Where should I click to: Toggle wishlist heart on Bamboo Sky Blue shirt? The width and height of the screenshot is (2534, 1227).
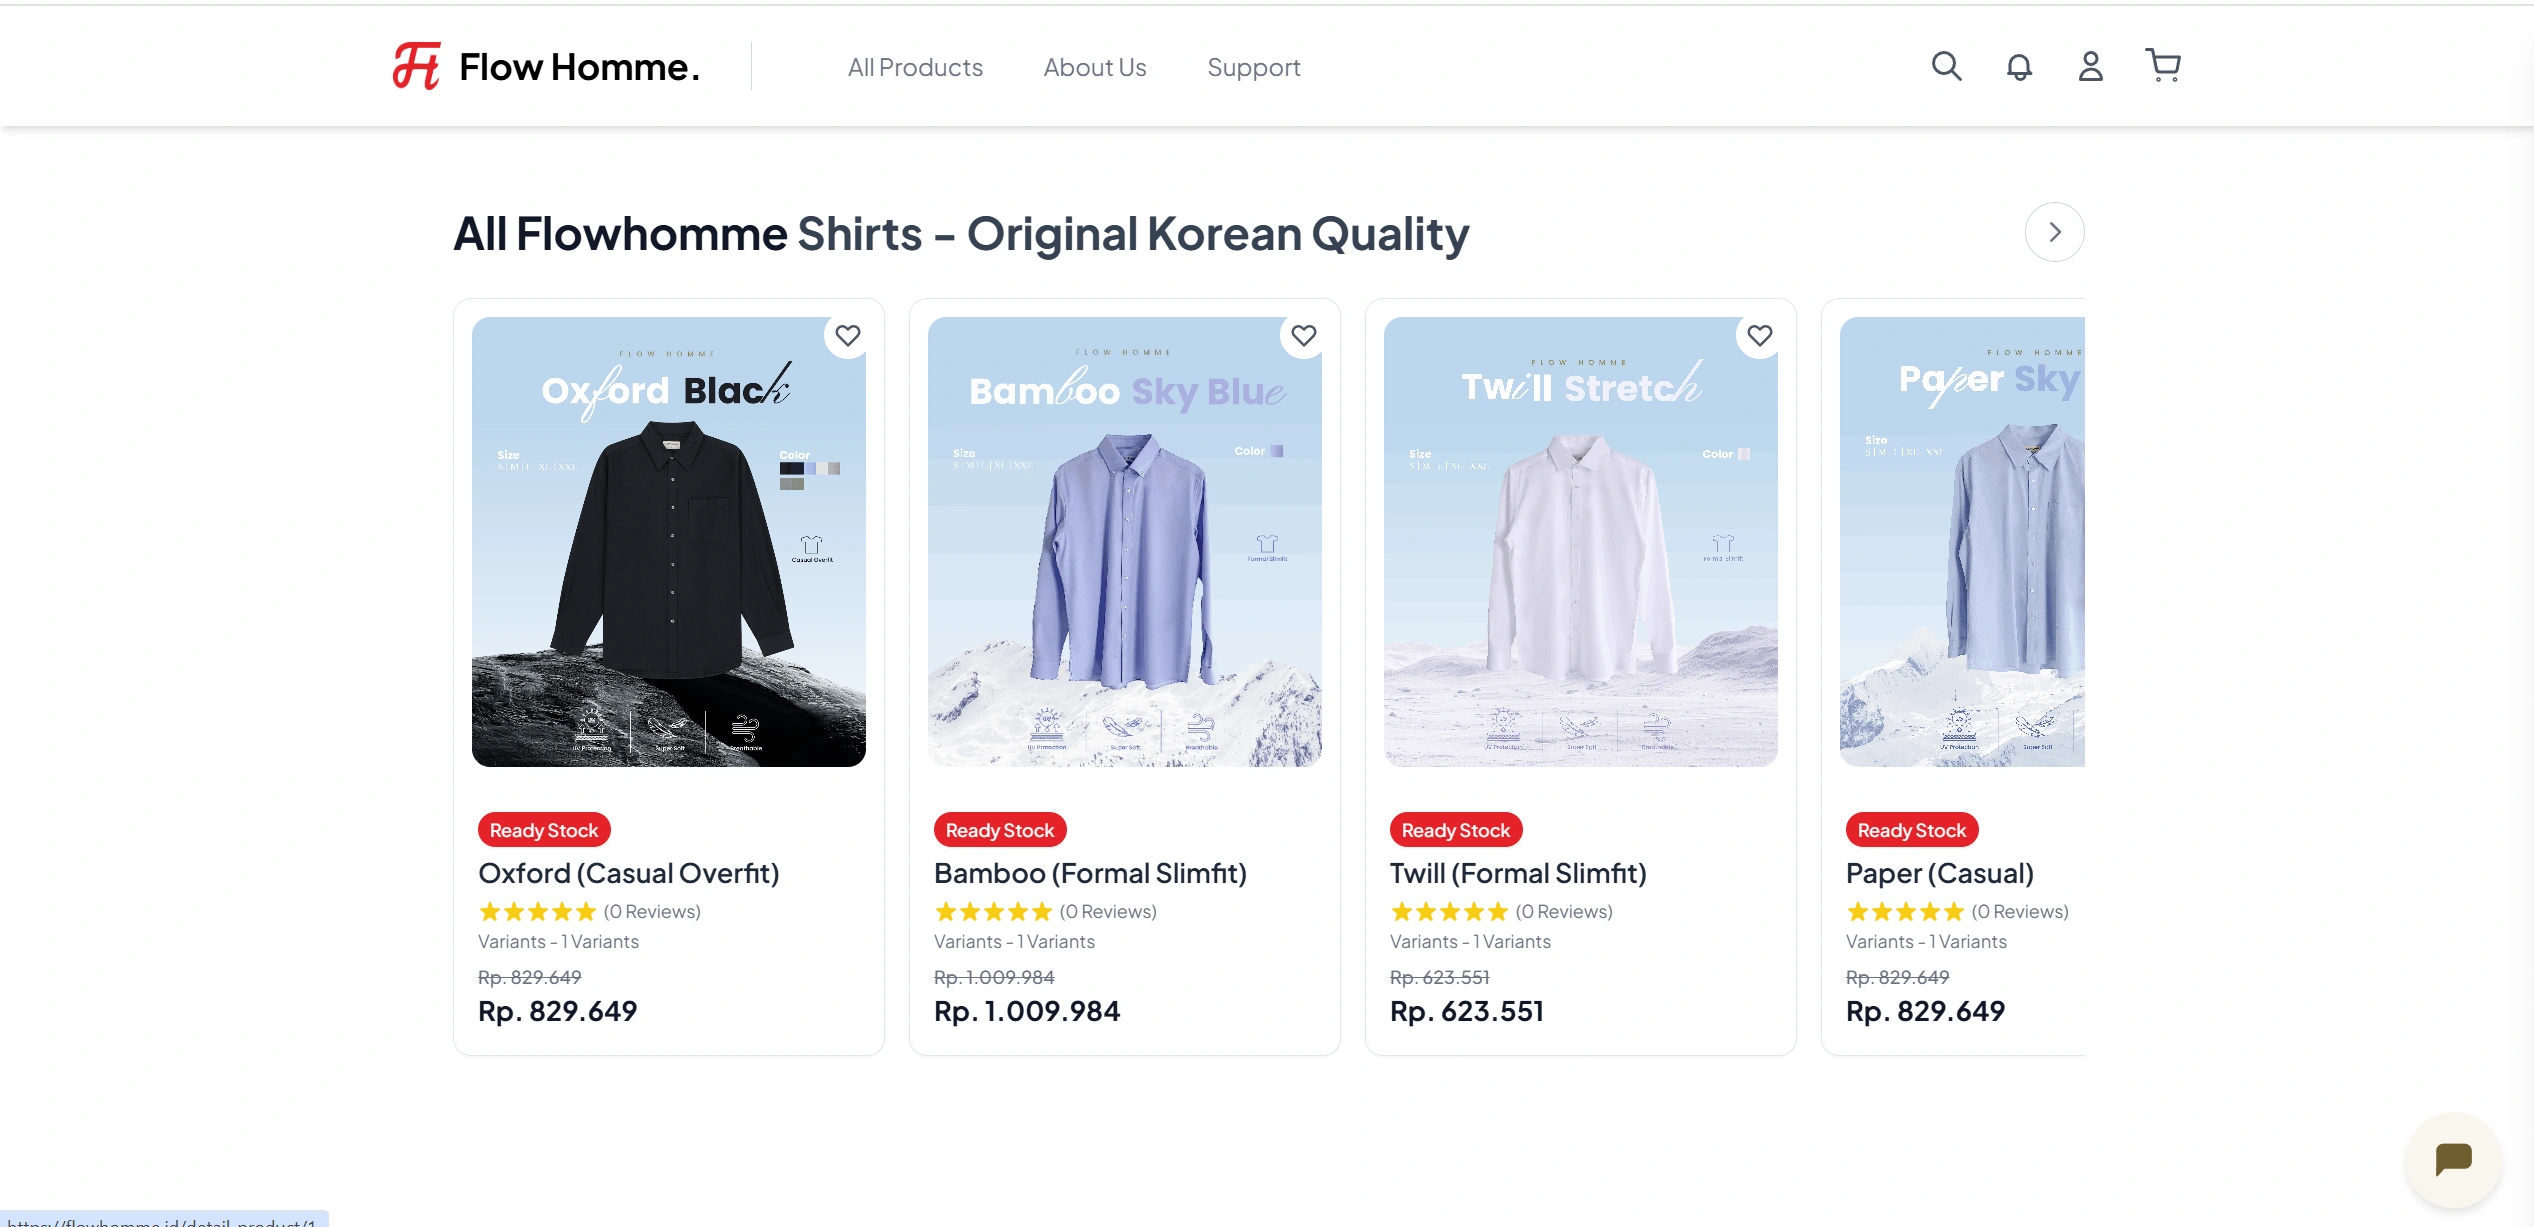pos(1303,336)
